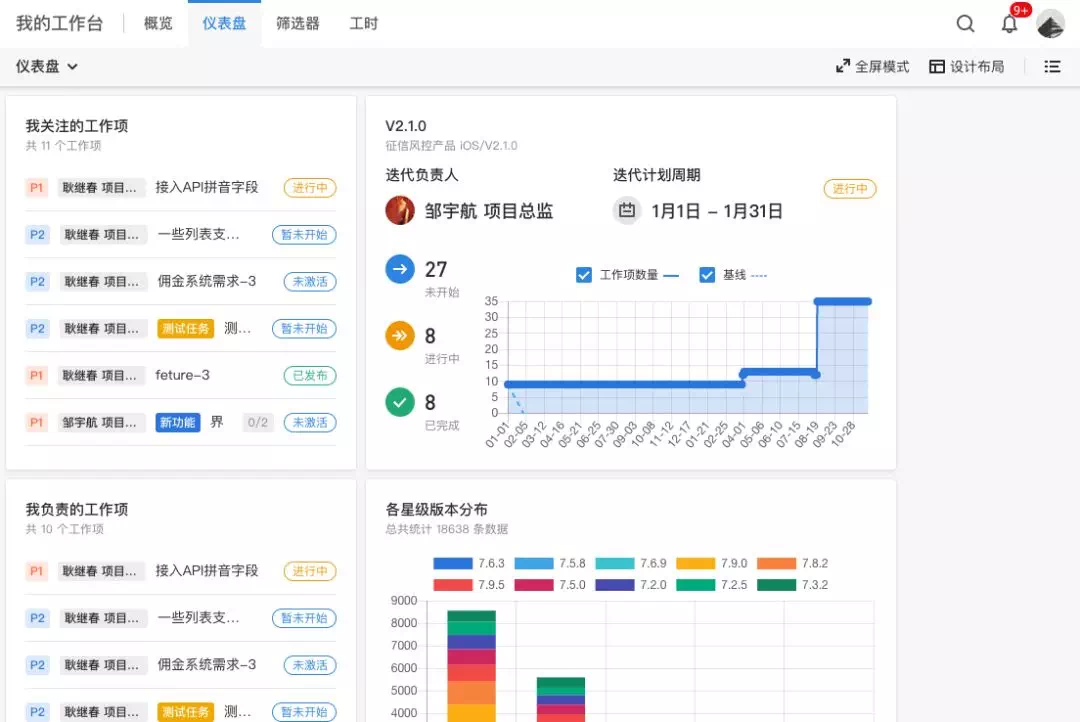
Task: Click the 7.5.8 legend color swatch
Action: tap(534, 564)
